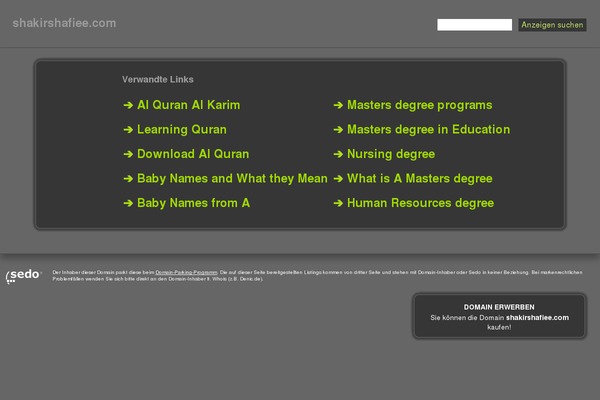Open Baby Names and What they Mean
600x400 pixels.
point(232,178)
